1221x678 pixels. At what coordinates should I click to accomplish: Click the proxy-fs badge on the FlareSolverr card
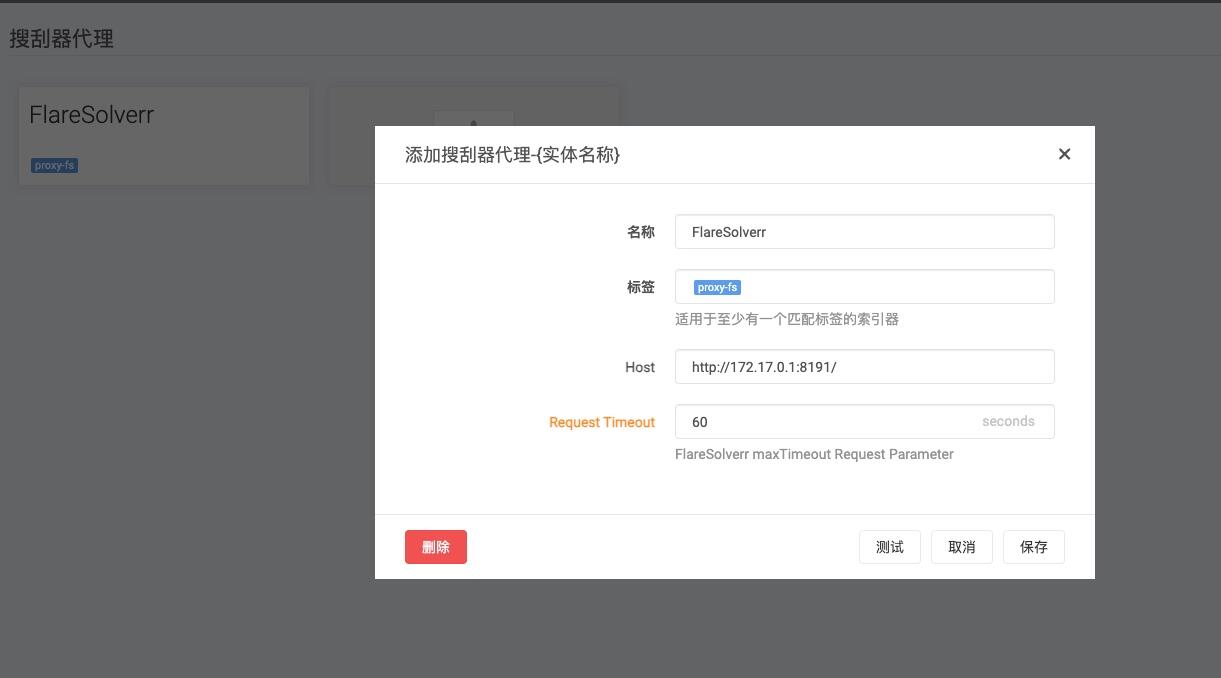coord(52,165)
